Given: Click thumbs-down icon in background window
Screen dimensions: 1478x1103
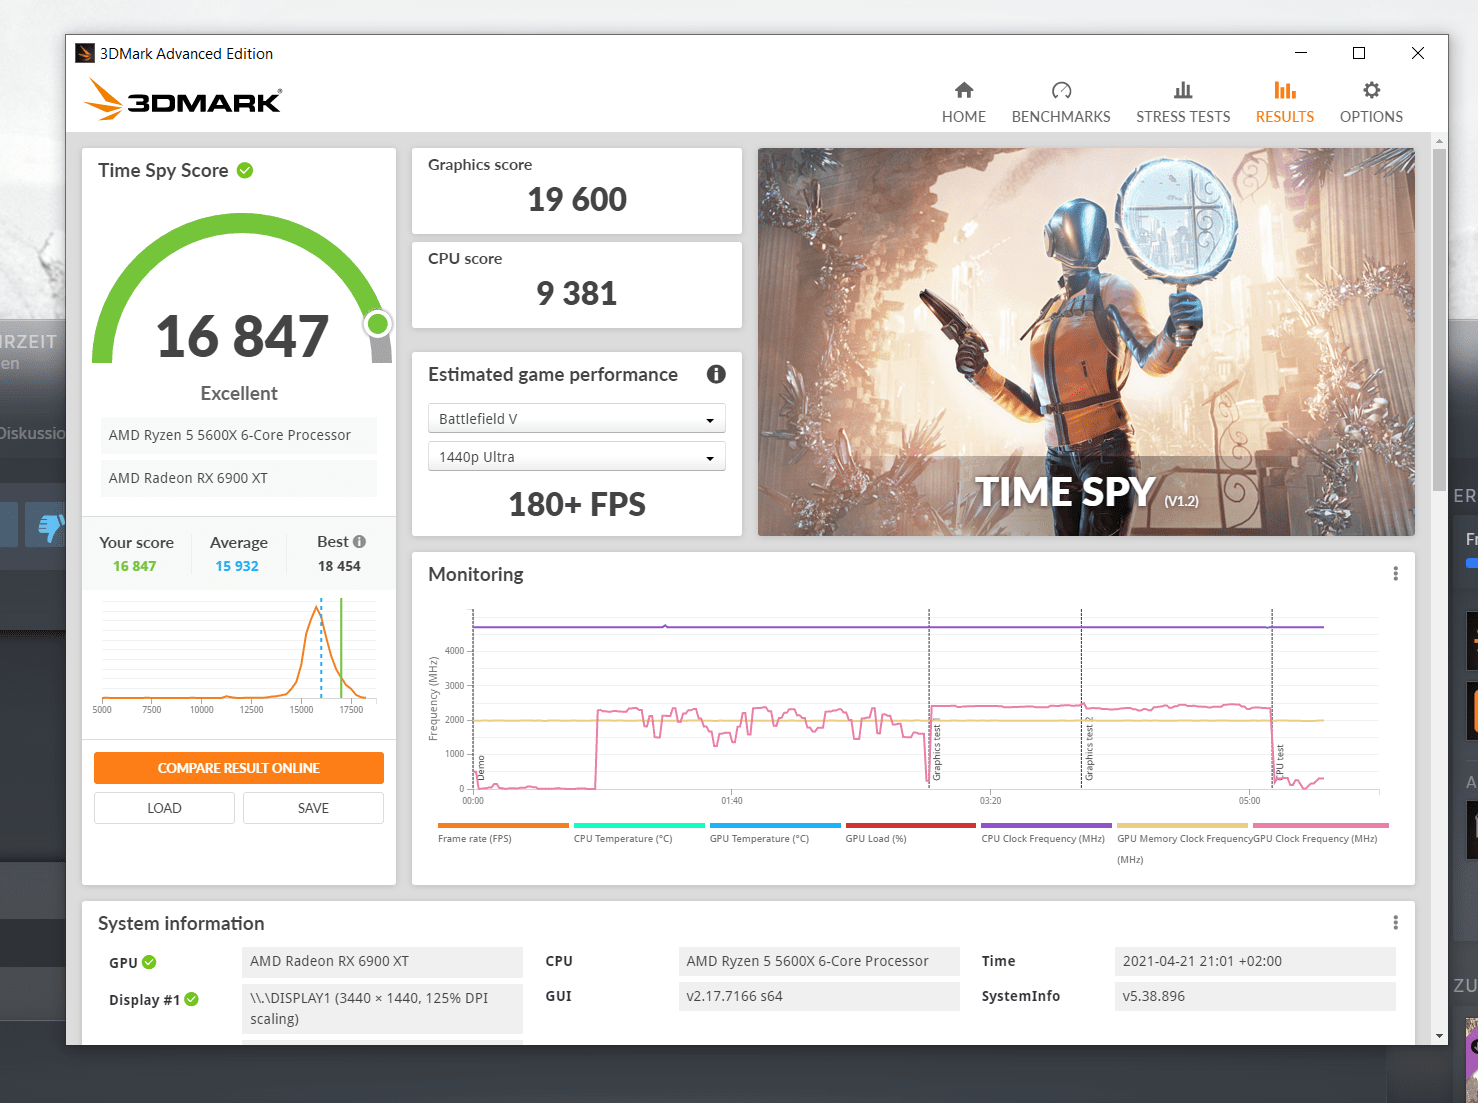Looking at the screenshot, I should 51,525.
